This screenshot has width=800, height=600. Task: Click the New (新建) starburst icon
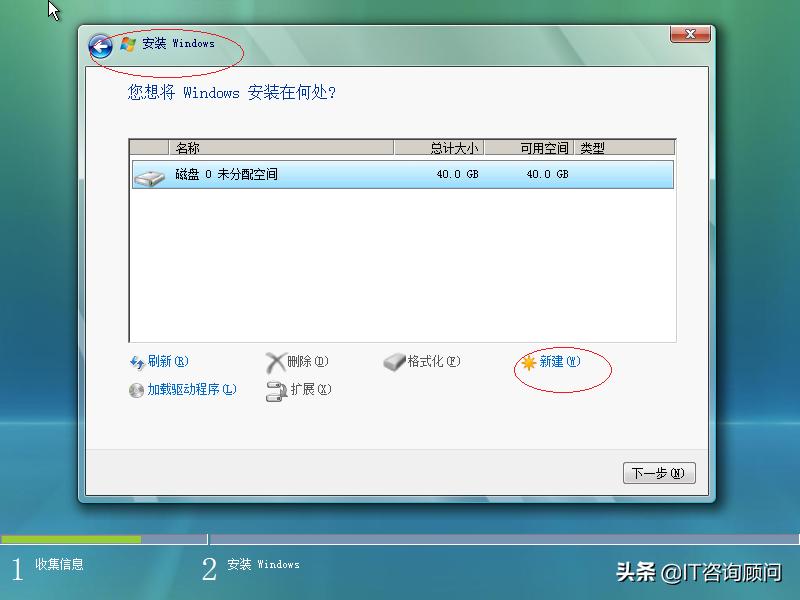tap(530, 362)
